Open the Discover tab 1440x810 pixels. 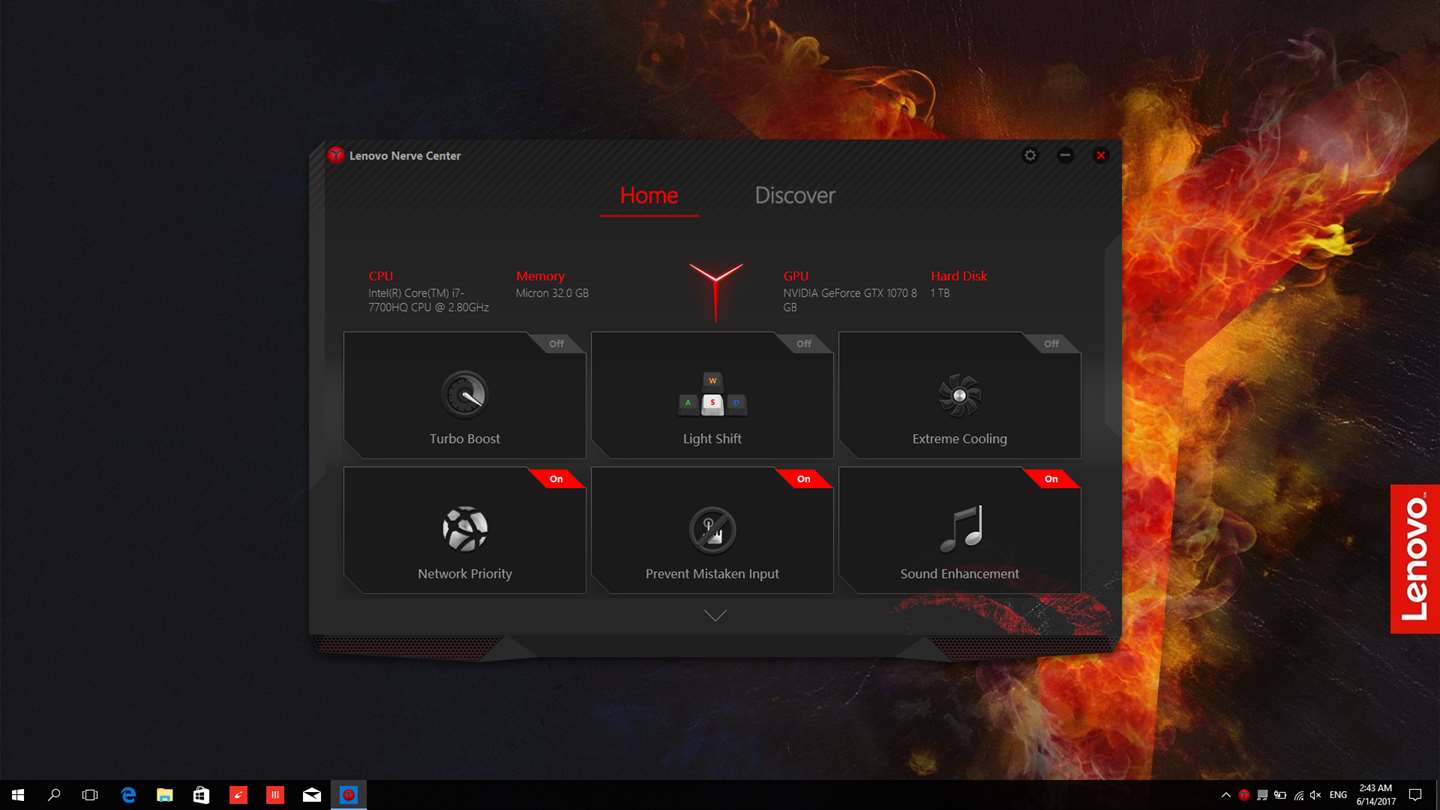[x=795, y=195]
